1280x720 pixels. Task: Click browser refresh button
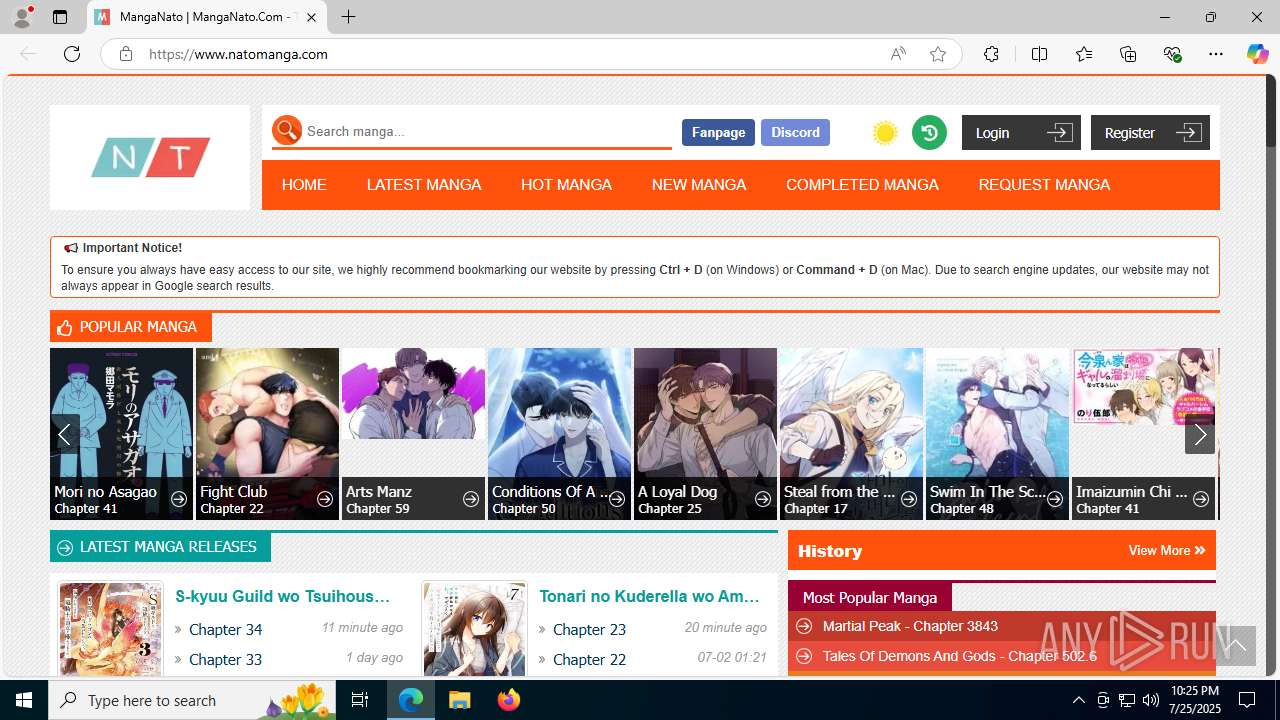point(72,54)
